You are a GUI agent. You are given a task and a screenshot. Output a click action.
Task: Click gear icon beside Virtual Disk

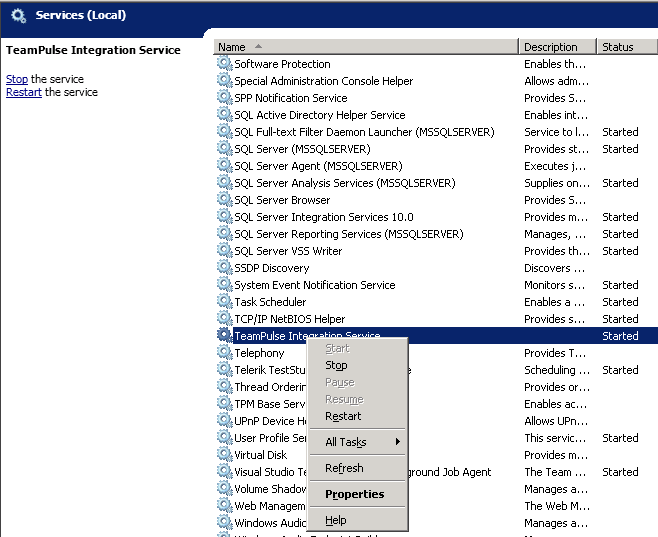click(x=225, y=454)
